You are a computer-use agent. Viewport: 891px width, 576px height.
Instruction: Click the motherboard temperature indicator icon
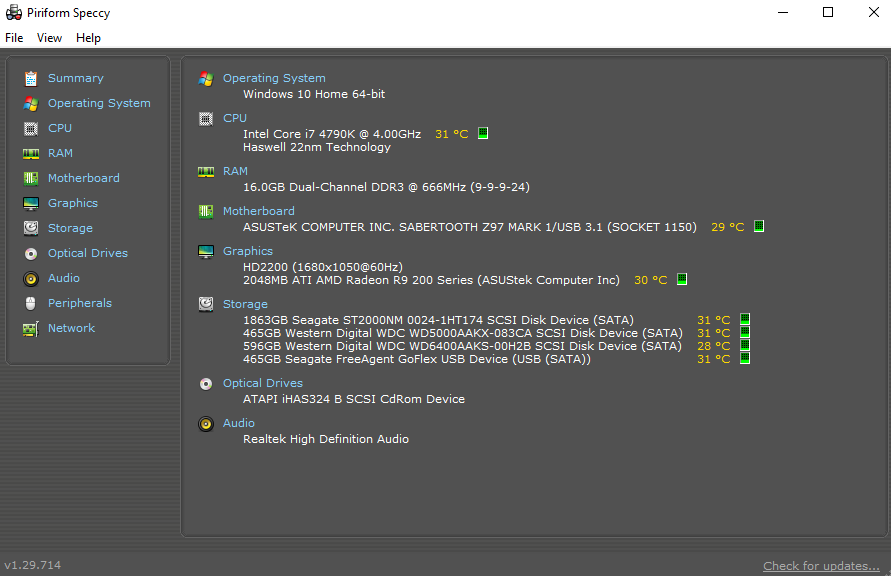759,226
